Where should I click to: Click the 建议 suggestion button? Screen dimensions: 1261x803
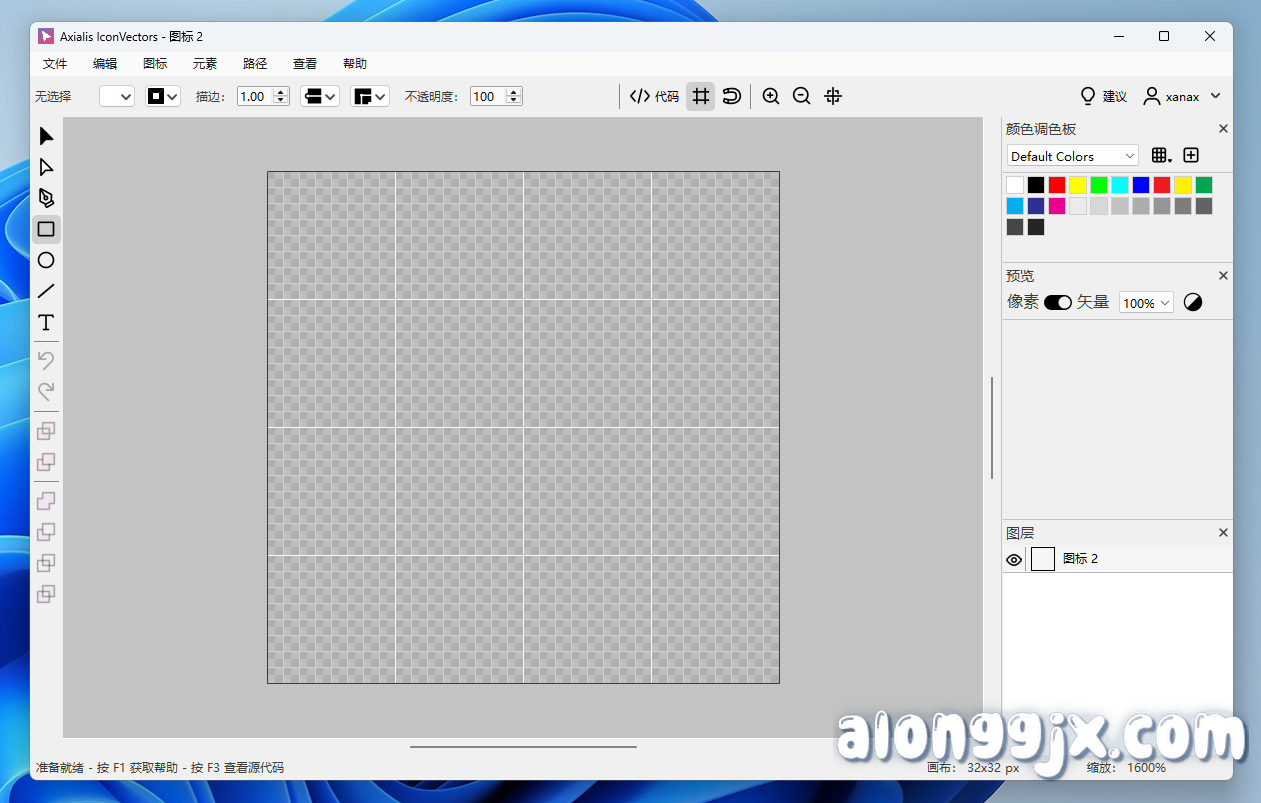point(1102,96)
